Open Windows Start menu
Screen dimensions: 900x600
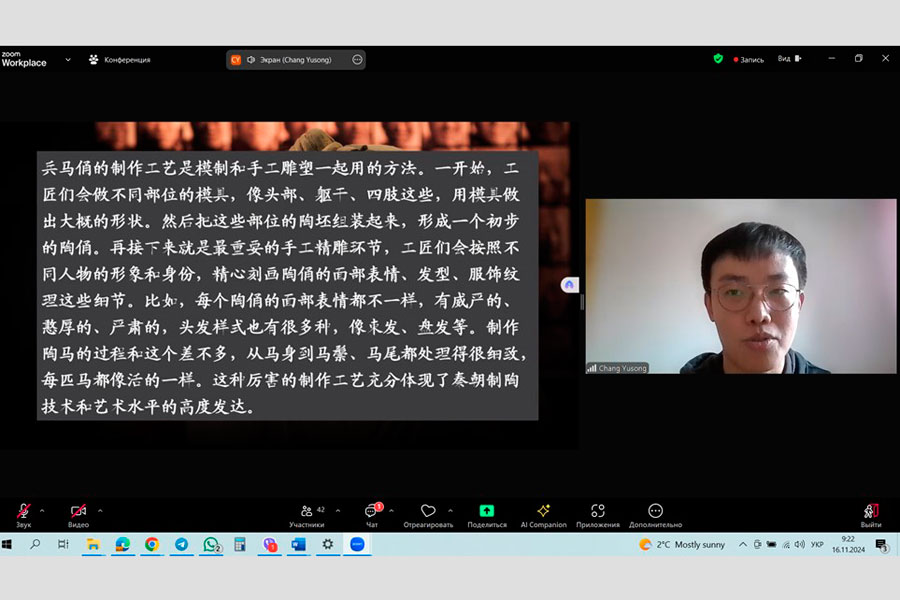(7, 544)
